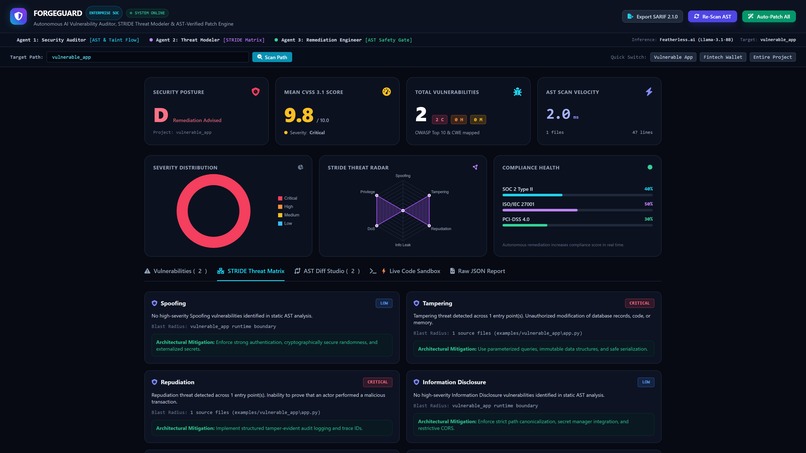
Task: Open the Live Code Sandbox tab
Action: [405, 271]
